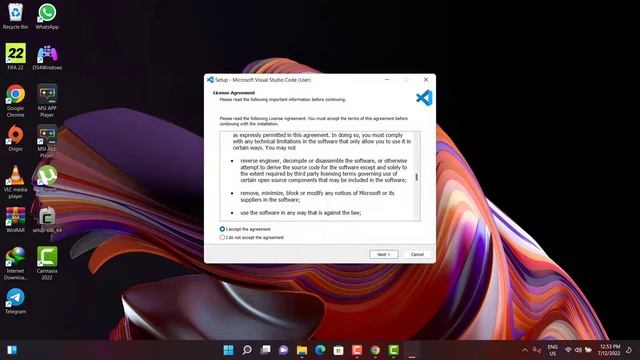The height and width of the screenshot is (360, 640).
Task: Select the Internet Download Manager desktop icon
Action: 15,263
